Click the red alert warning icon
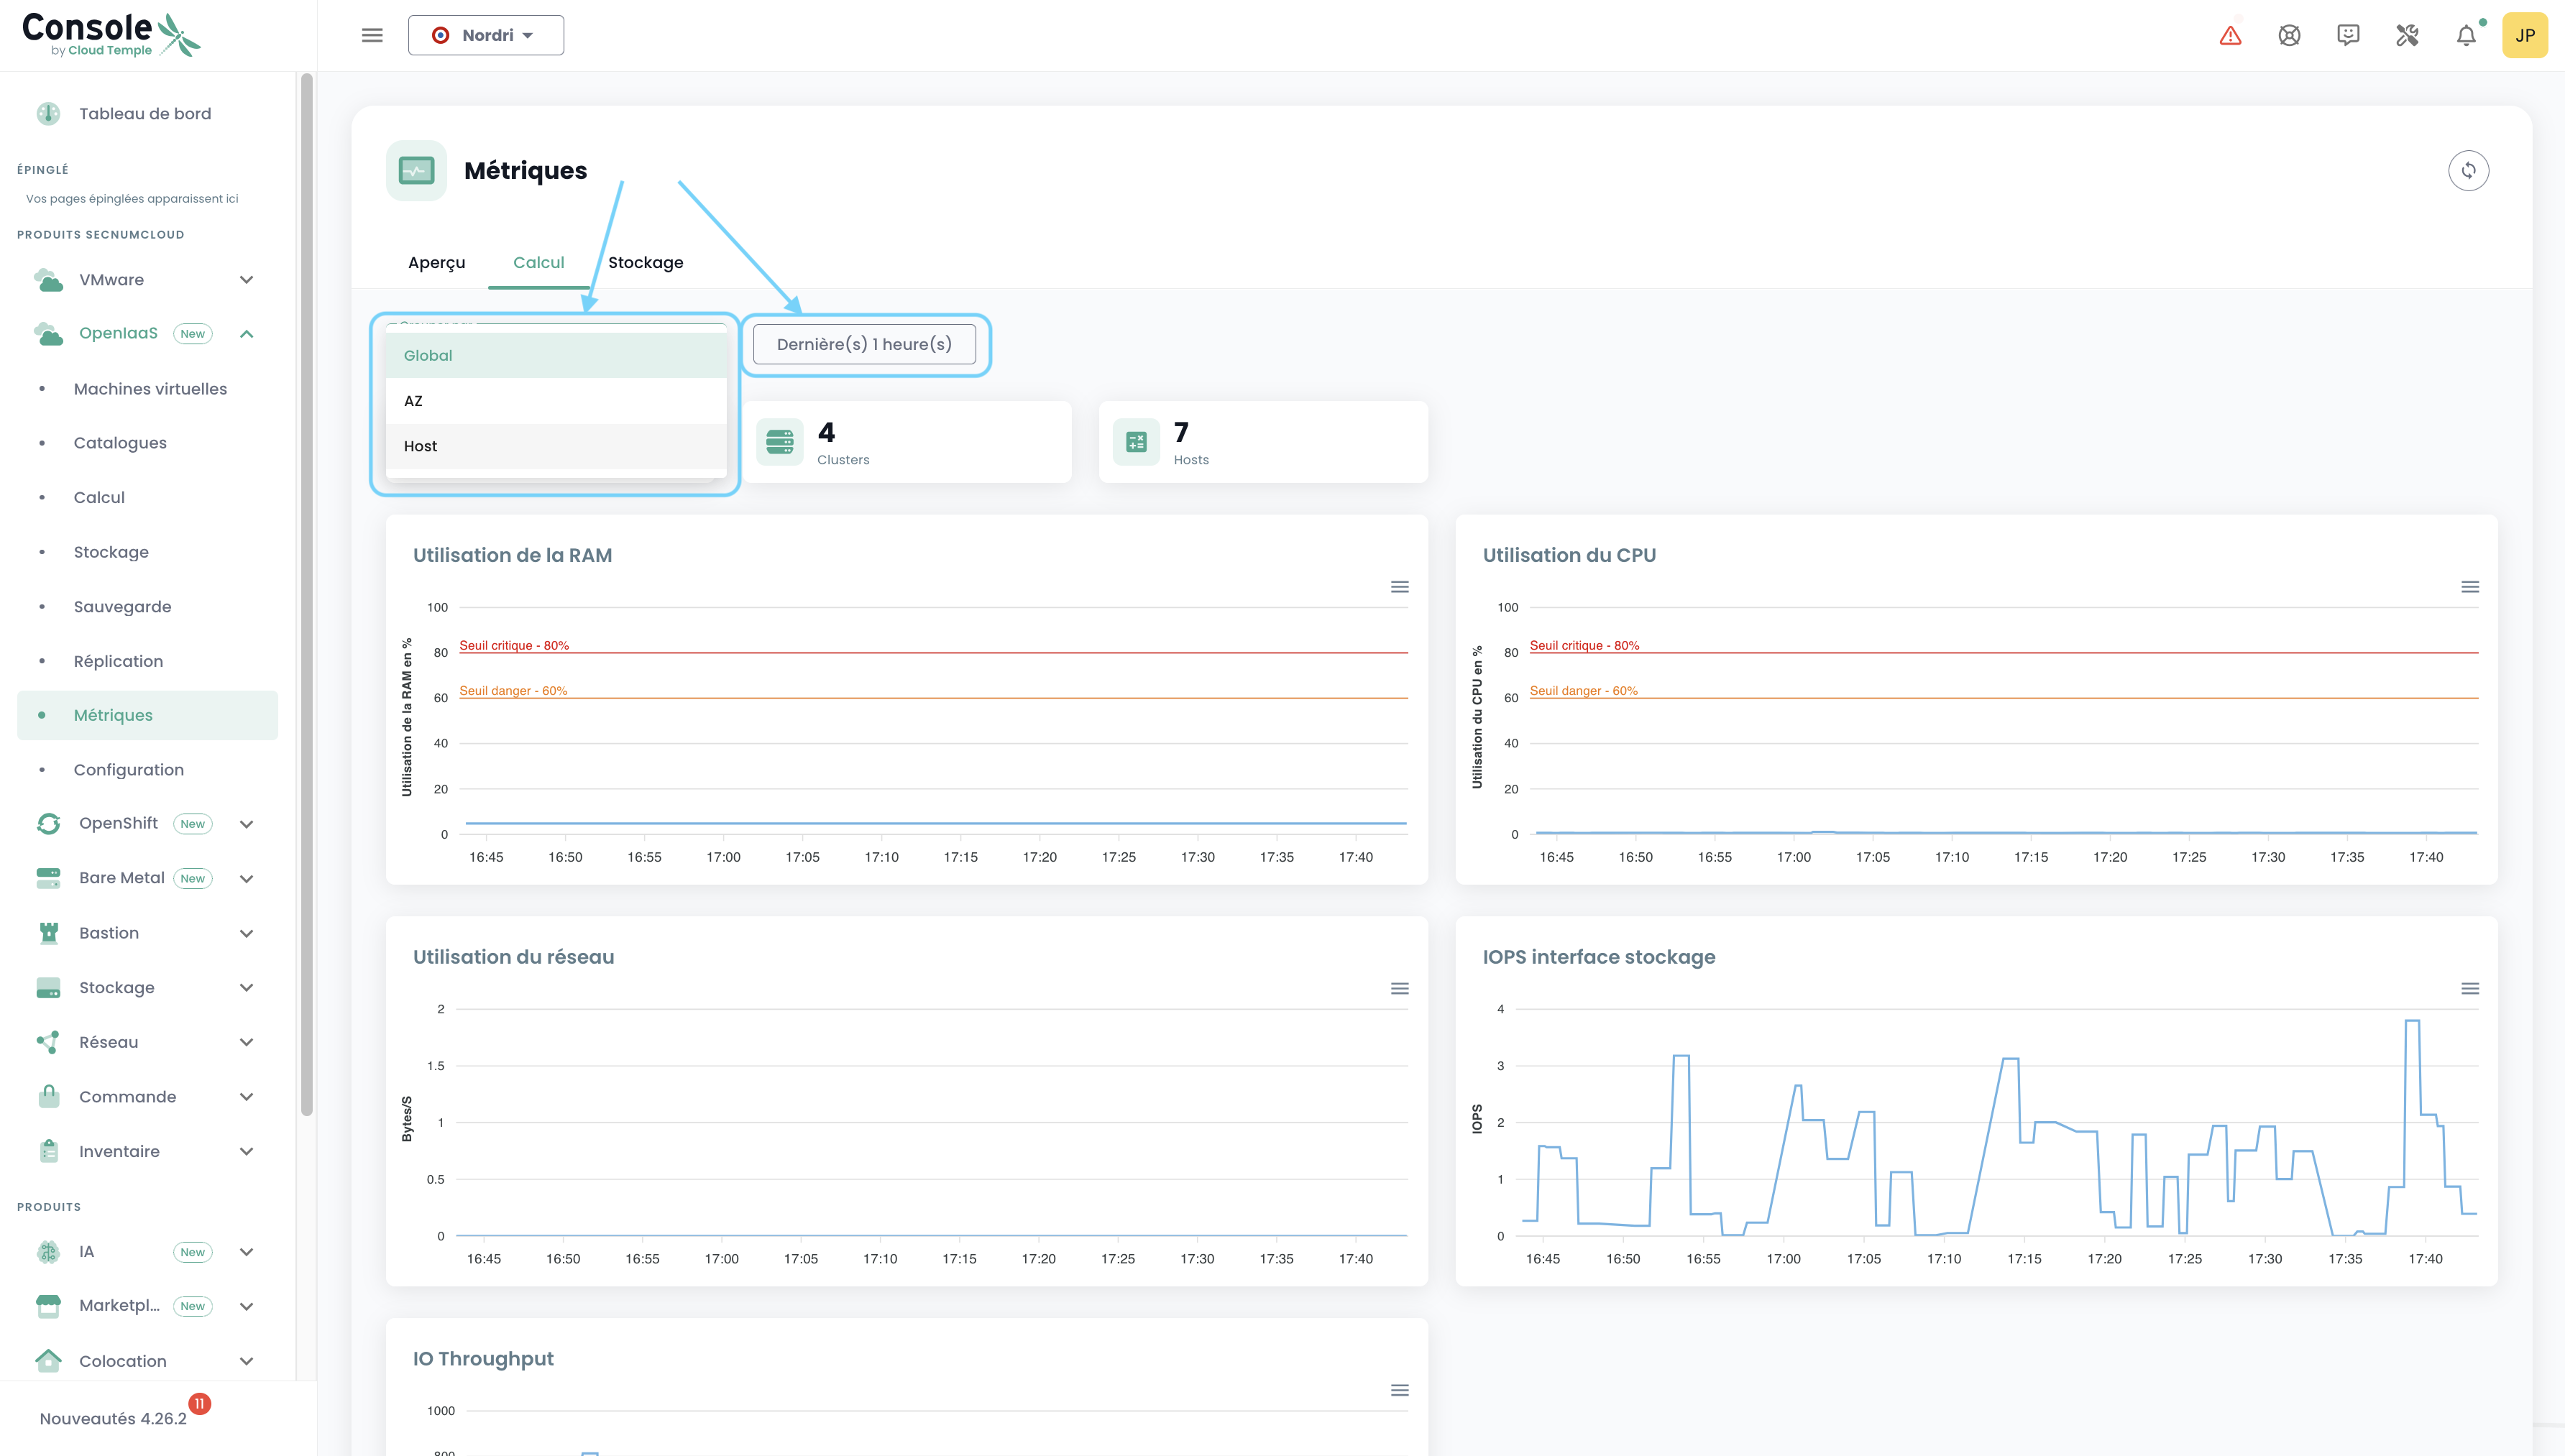This screenshot has width=2565, height=1456. click(2230, 36)
